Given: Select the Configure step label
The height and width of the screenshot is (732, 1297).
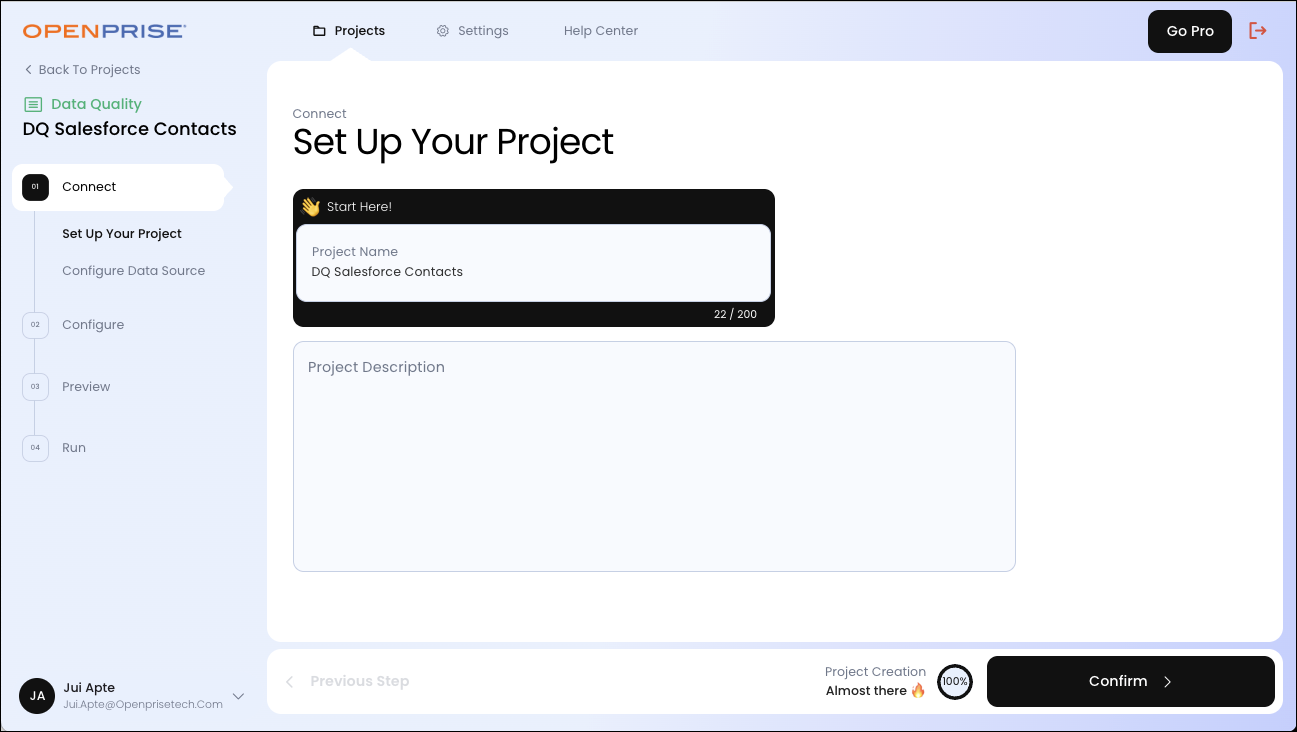Looking at the screenshot, I should coord(93,325).
